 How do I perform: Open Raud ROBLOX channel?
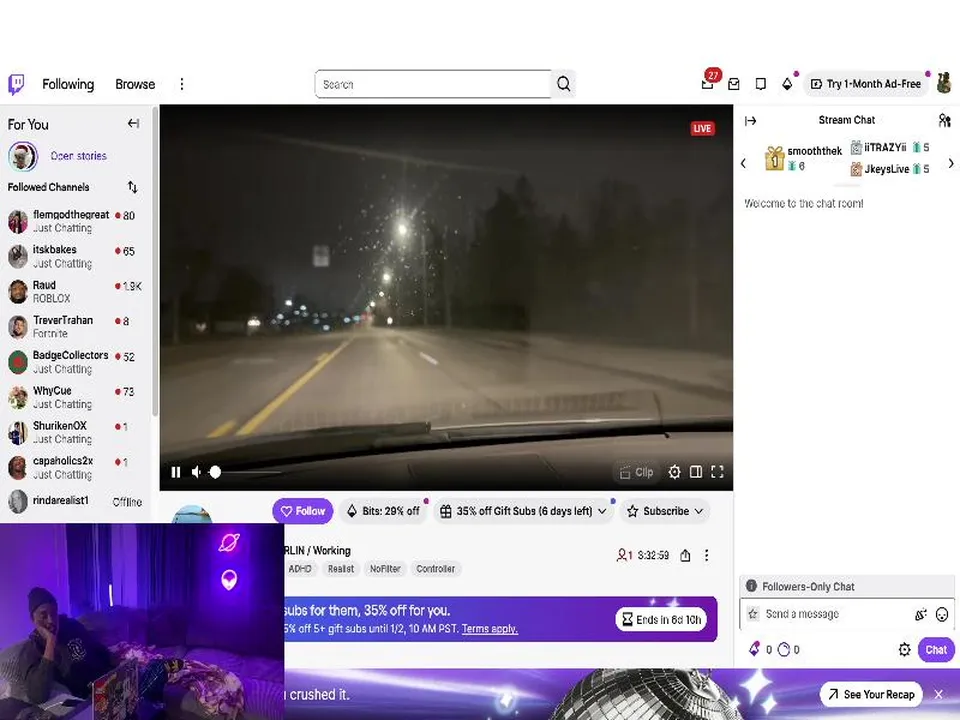[75, 291]
